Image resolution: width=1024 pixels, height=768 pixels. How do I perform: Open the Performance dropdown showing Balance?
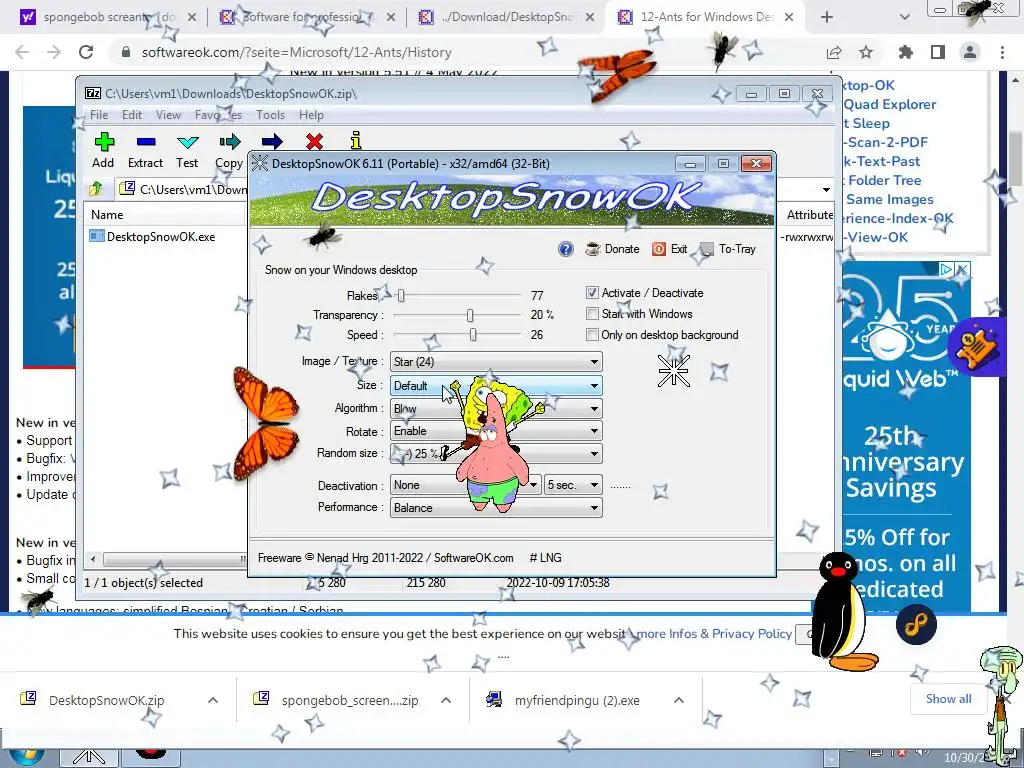click(496, 507)
